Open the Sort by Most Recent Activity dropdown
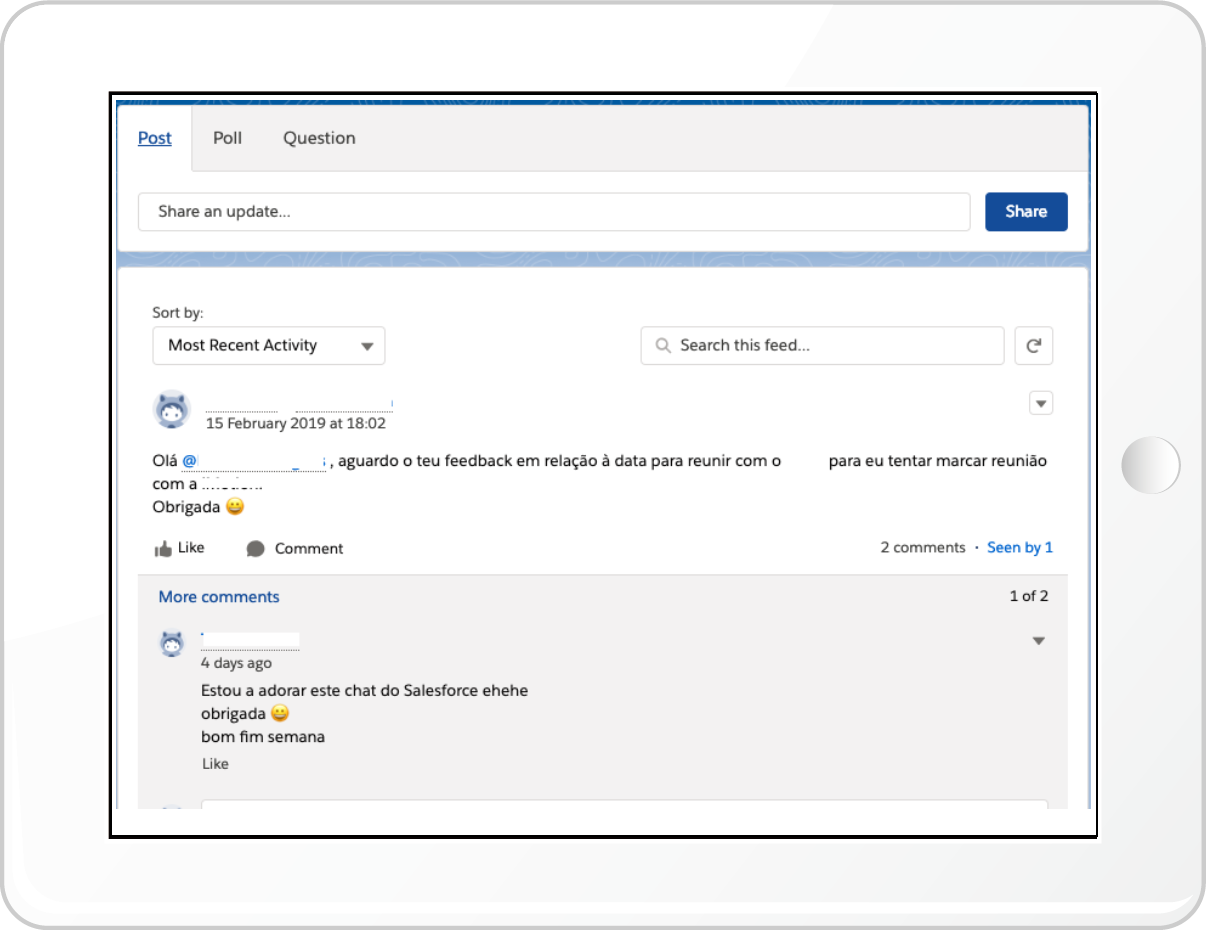1206x930 pixels. click(268, 346)
